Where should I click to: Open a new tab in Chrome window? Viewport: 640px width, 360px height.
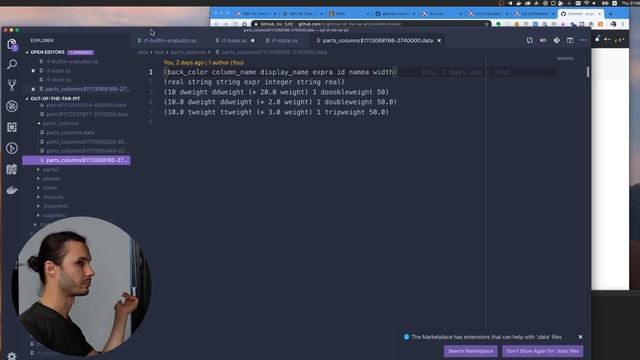coord(611,13)
